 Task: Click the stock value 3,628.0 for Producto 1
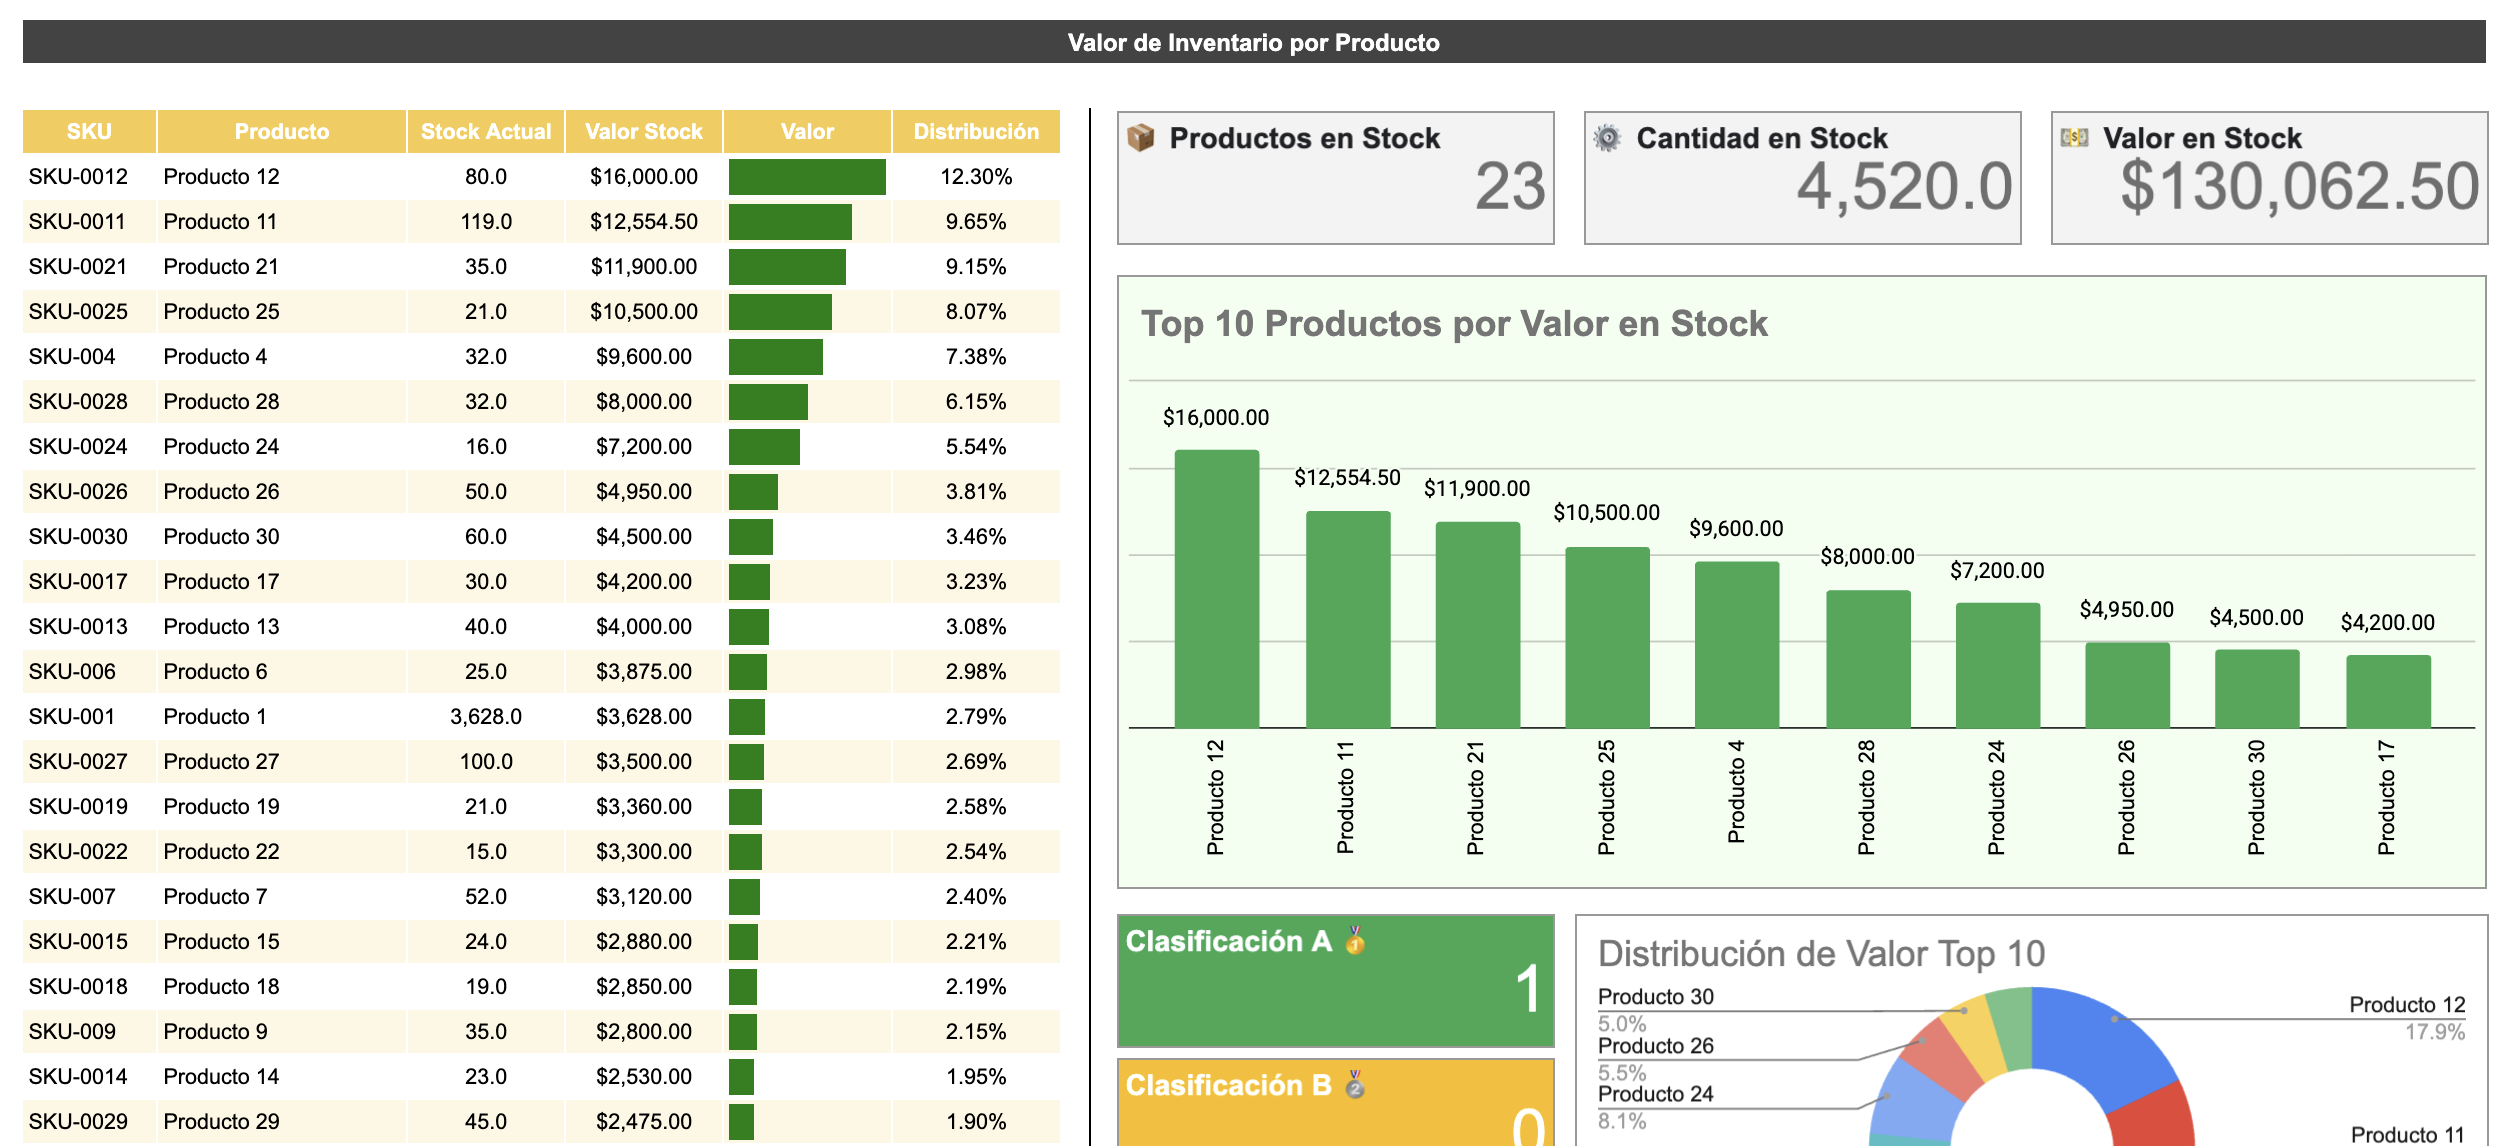tap(486, 716)
